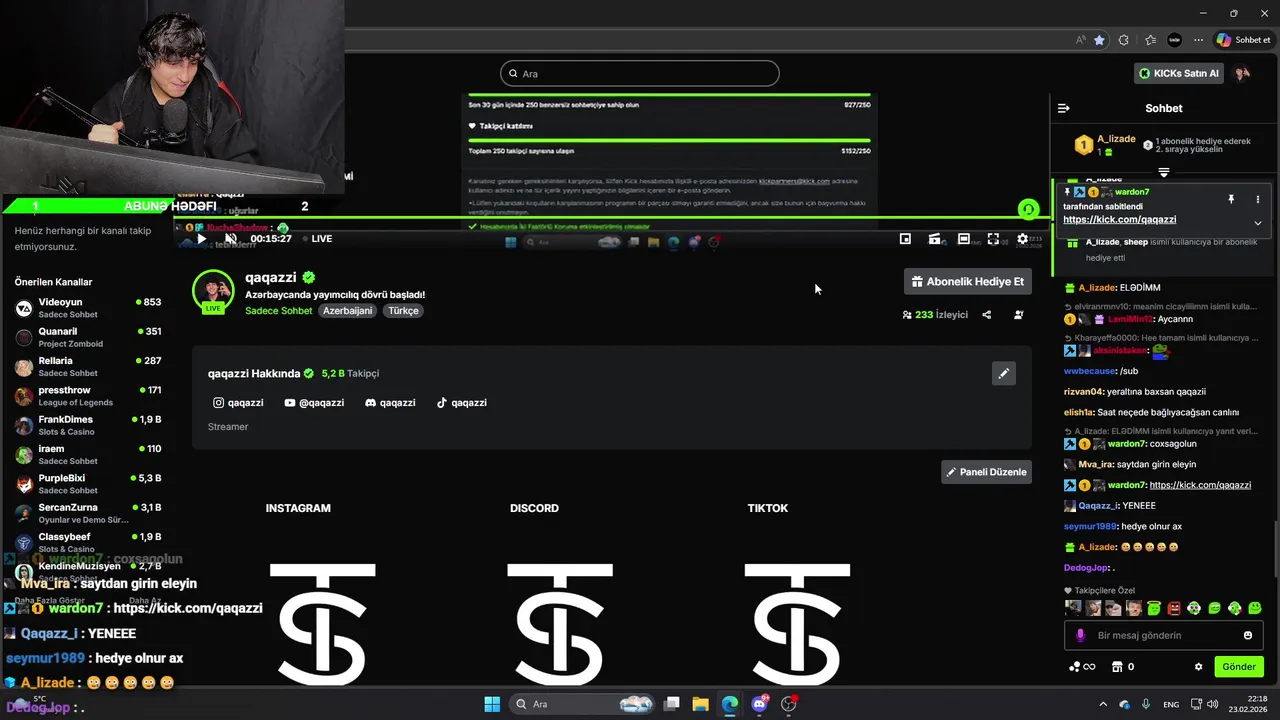Open File Explorer from taskbar

[701, 704]
